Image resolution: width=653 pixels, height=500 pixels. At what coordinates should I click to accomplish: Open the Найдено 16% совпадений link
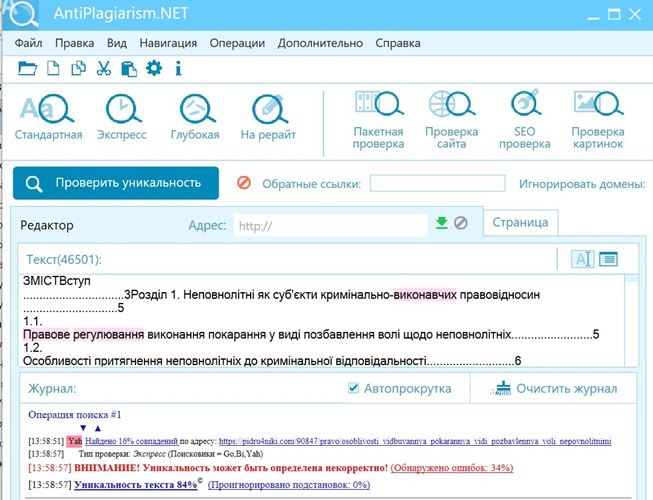point(132,441)
